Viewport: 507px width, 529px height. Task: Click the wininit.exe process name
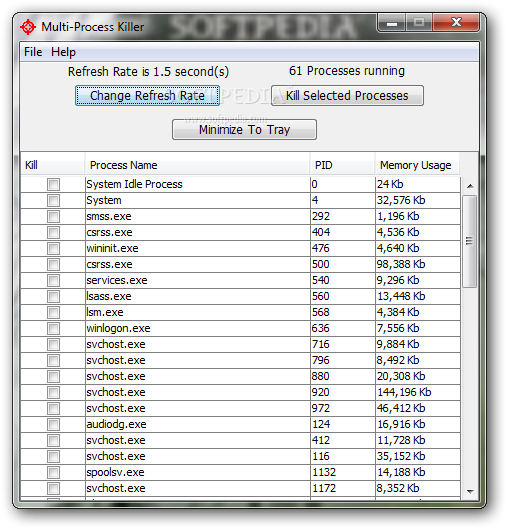112,248
